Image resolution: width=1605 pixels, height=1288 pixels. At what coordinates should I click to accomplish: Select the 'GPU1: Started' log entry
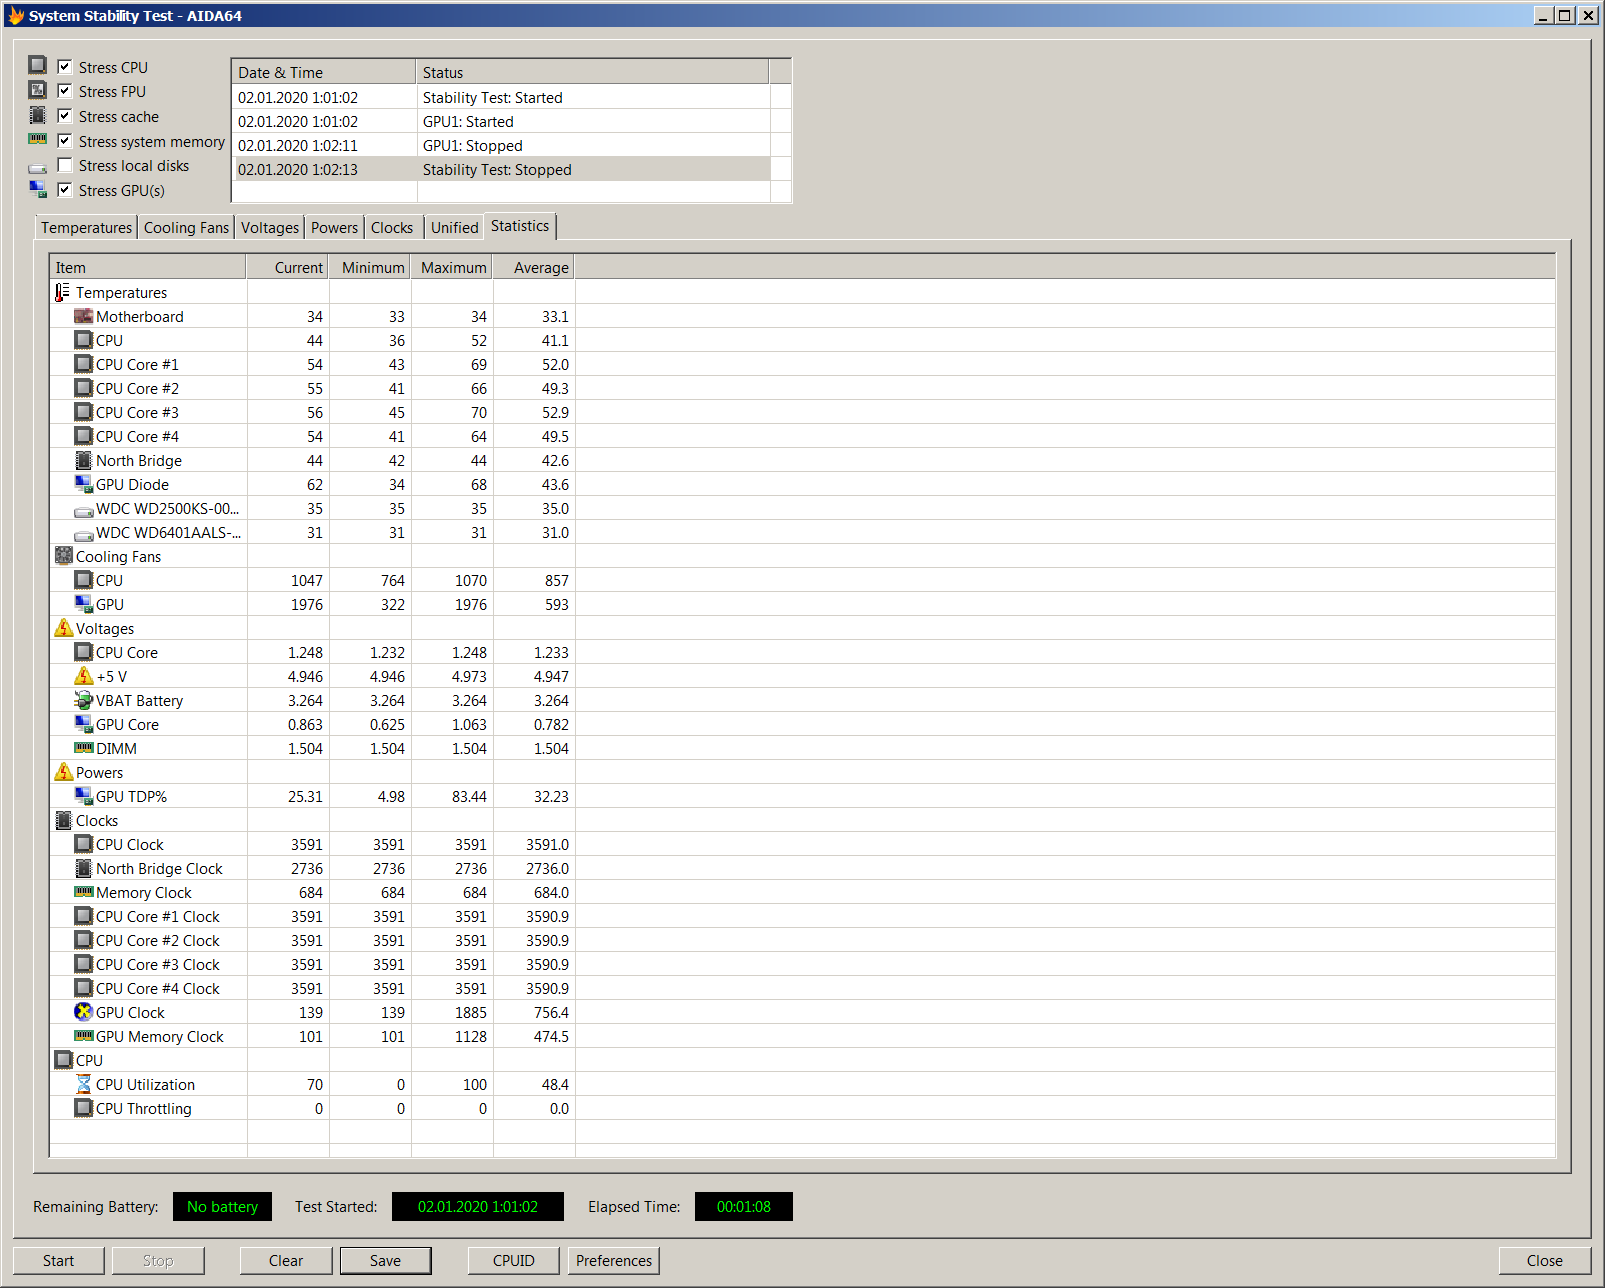click(502, 121)
